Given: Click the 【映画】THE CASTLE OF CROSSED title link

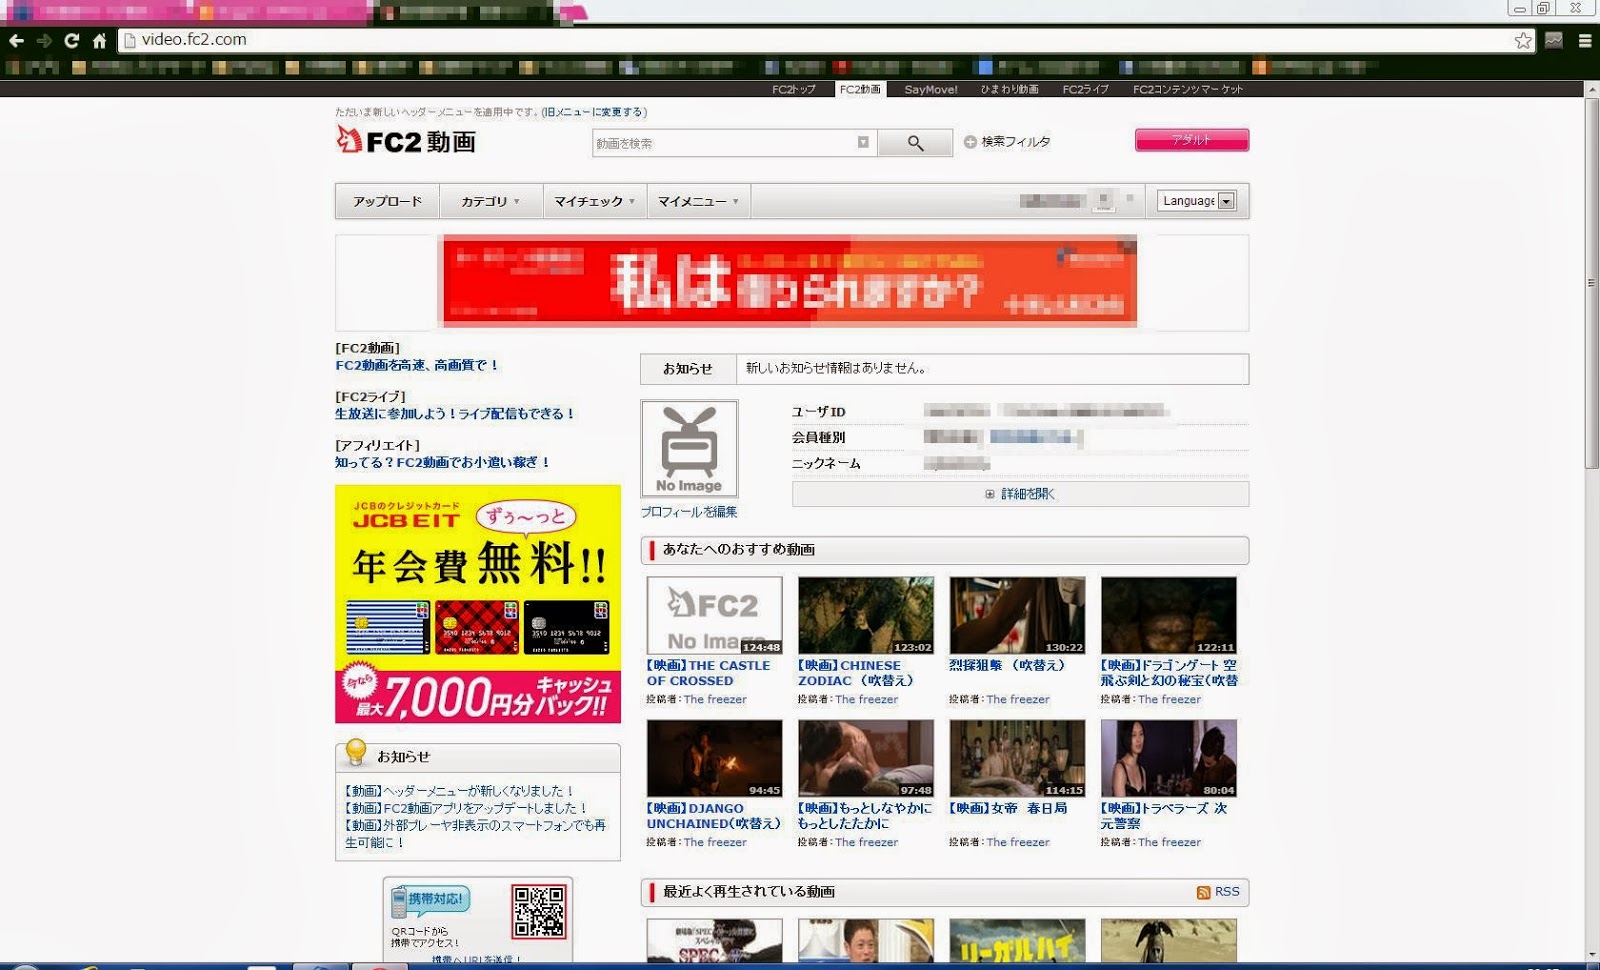Looking at the screenshot, I should click(x=709, y=673).
